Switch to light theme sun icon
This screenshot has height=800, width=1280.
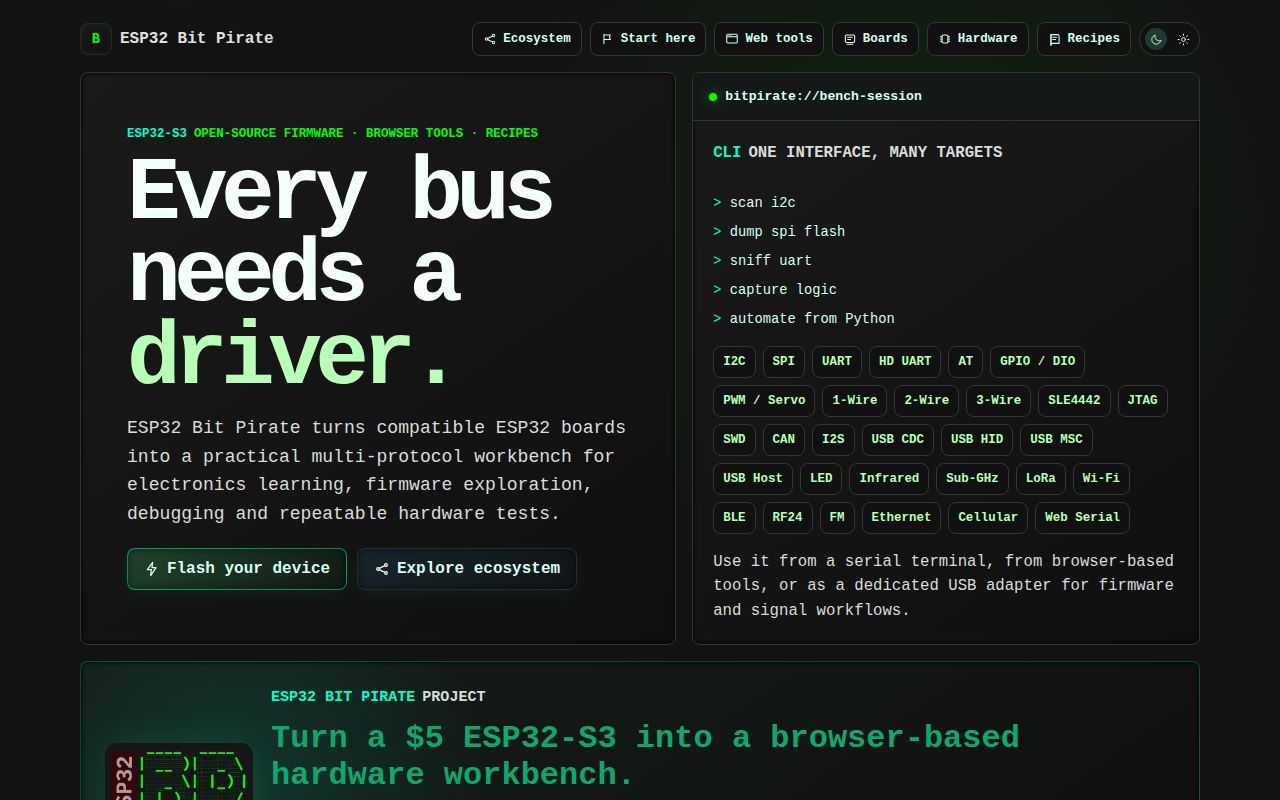(1183, 39)
